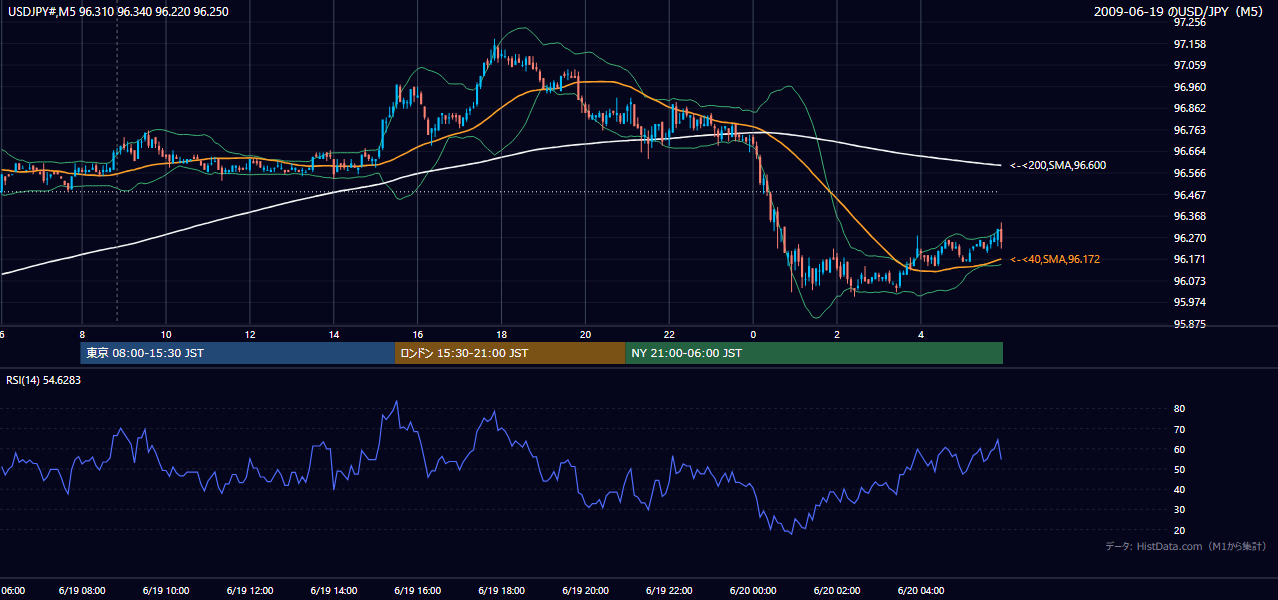This screenshot has width=1278, height=600.
Task: Click the 6/20 04:00 time axis label
Action: (921, 591)
